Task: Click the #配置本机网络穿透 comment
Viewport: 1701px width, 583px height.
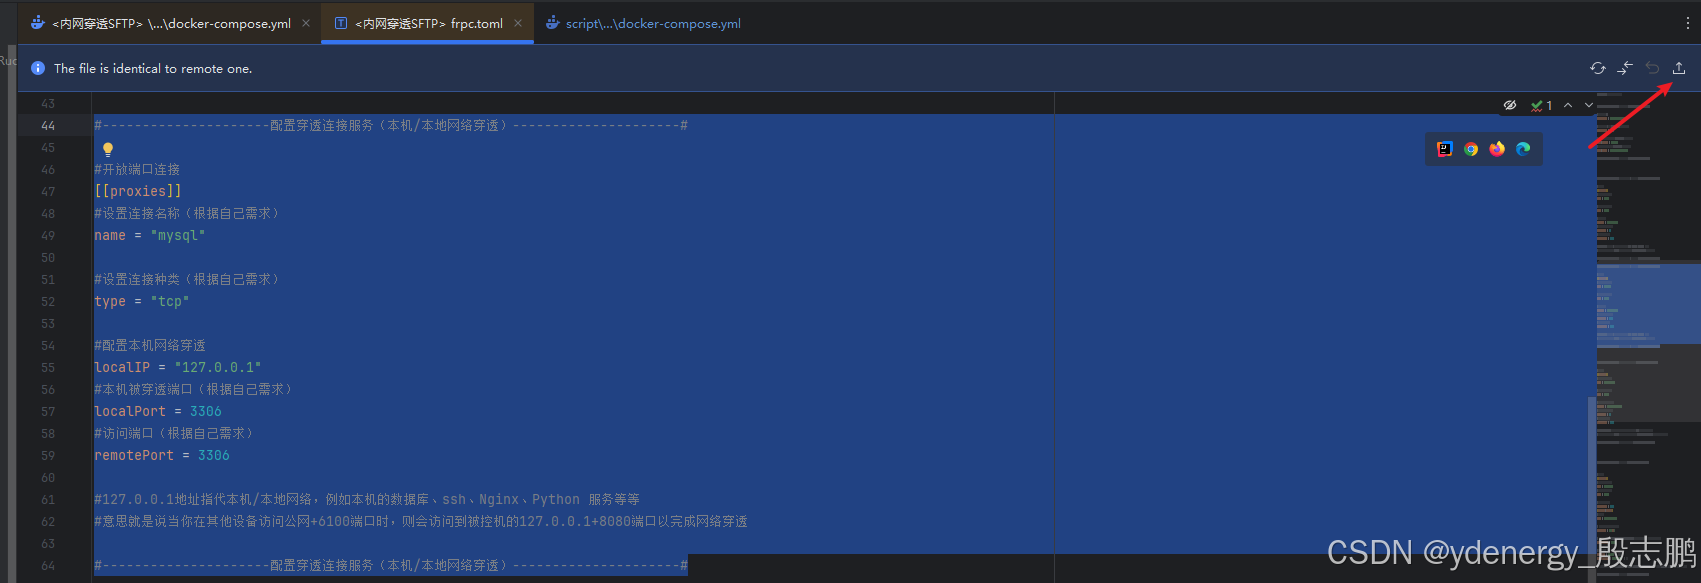Action: tap(150, 345)
